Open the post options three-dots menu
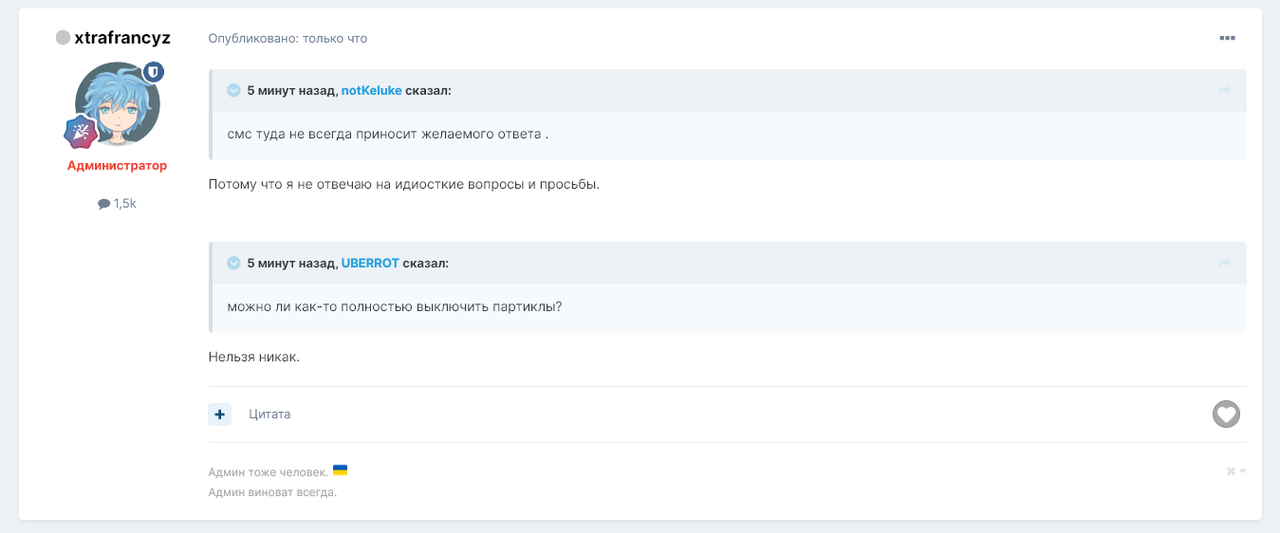The width and height of the screenshot is (1280, 533). click(x=1227, y=38)
